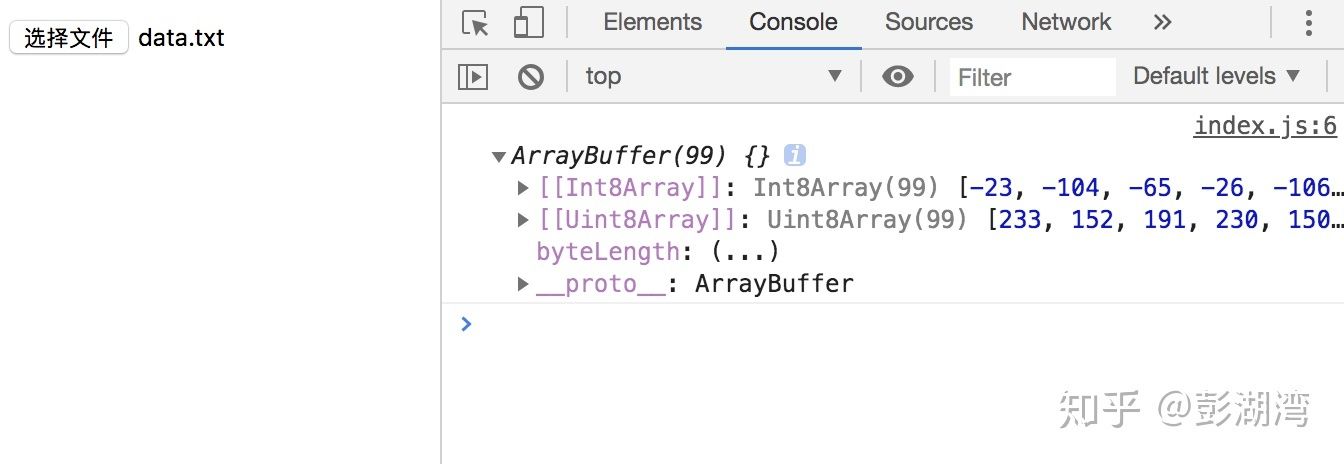
Task: Click the info badge beside ArrayBuffer(99)
Action: point(795,156)
